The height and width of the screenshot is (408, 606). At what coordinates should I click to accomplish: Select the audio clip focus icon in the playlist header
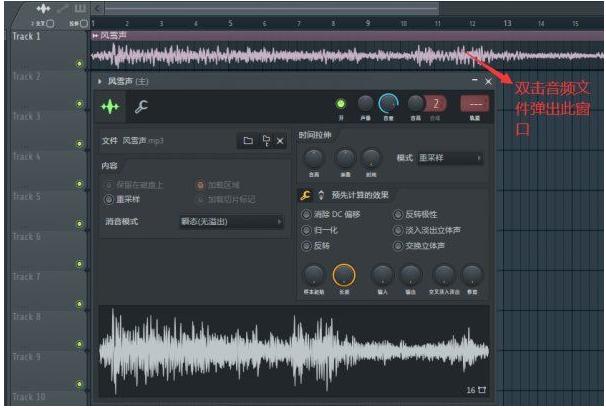click(43, 8)
